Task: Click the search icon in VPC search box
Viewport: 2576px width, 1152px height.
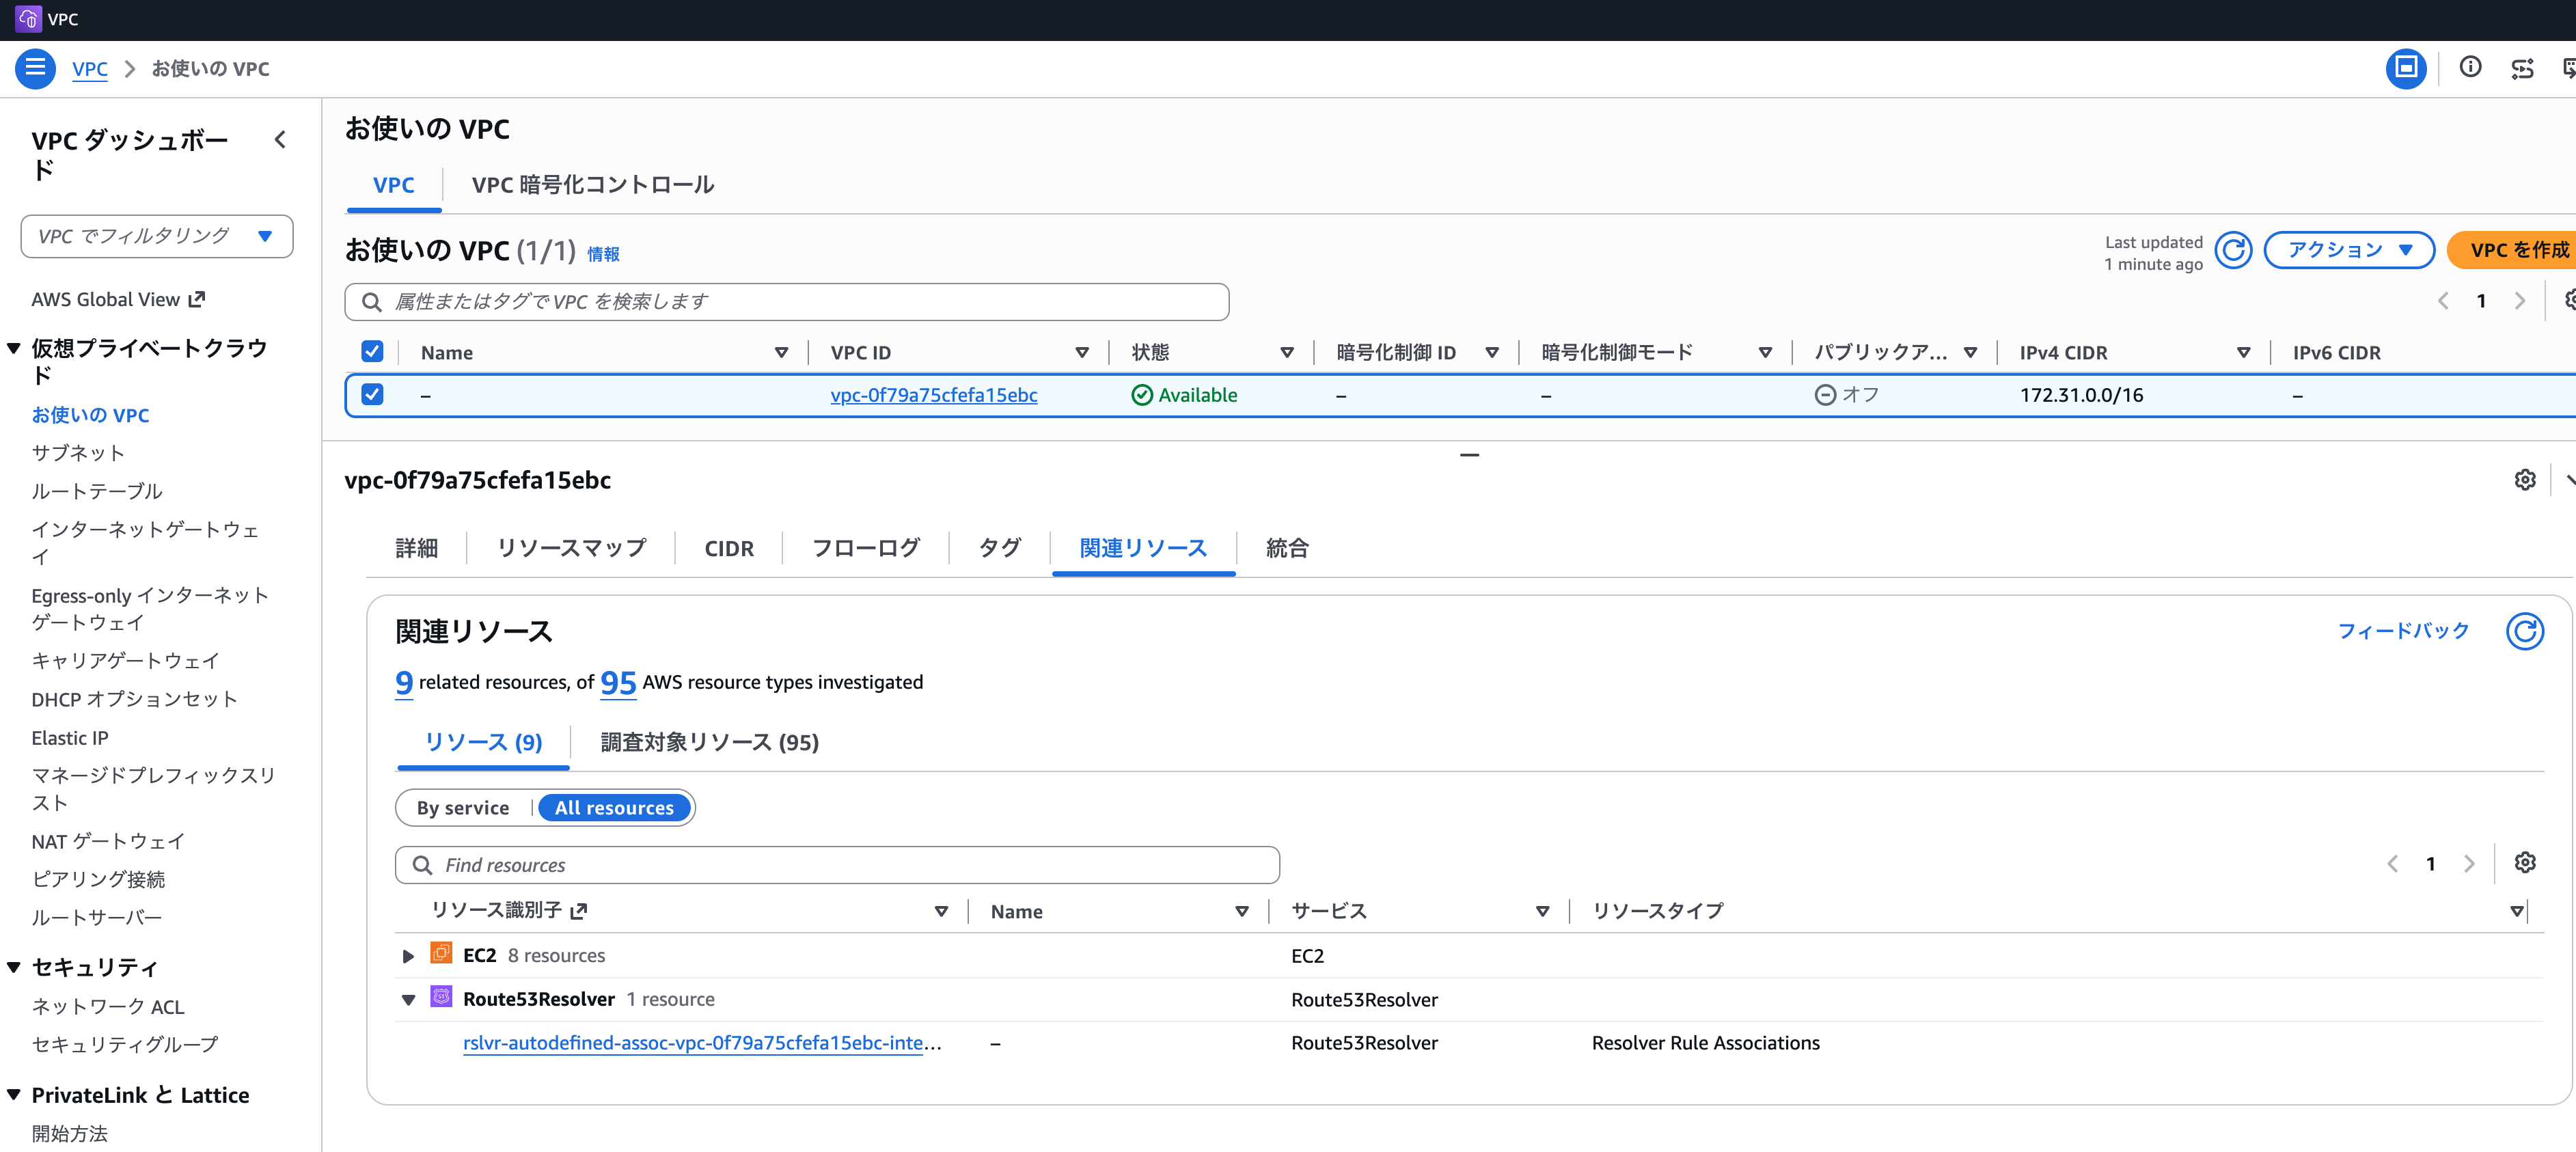Action: (372, 302)
